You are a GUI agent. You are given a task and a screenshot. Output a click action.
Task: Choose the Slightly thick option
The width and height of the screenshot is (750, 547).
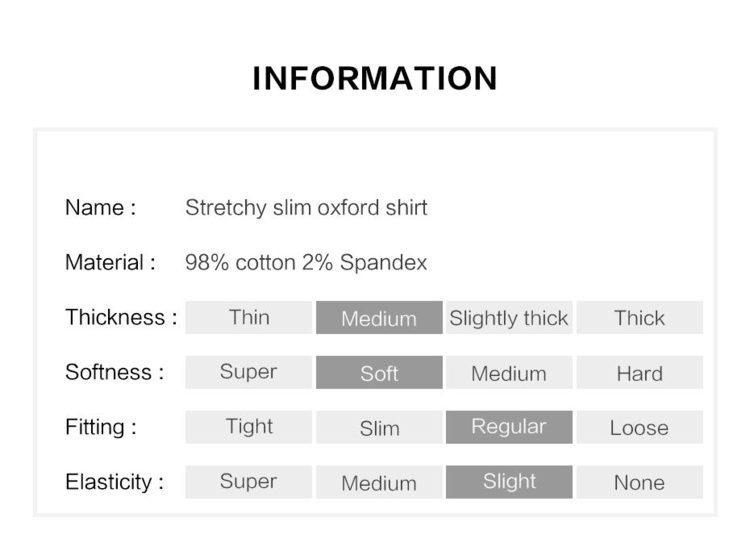click(509, 317)
